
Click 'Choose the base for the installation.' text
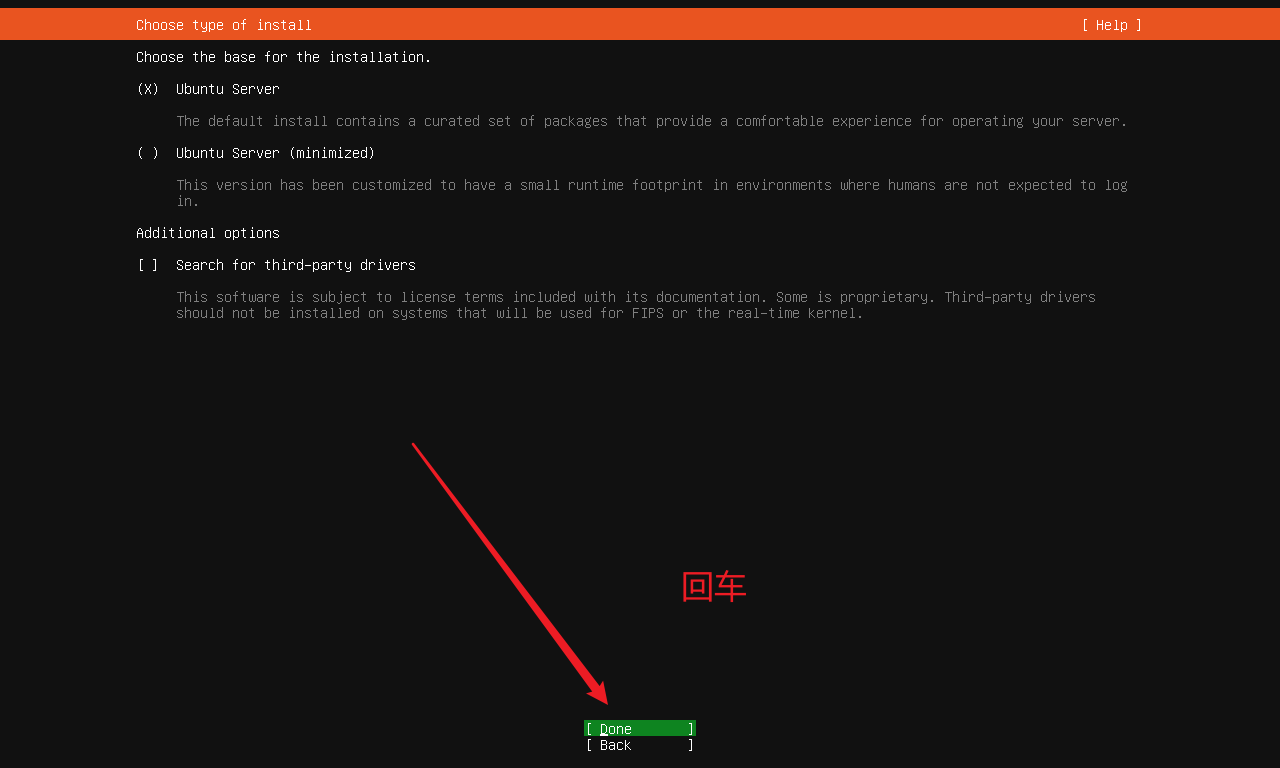[x=284, y=57]
